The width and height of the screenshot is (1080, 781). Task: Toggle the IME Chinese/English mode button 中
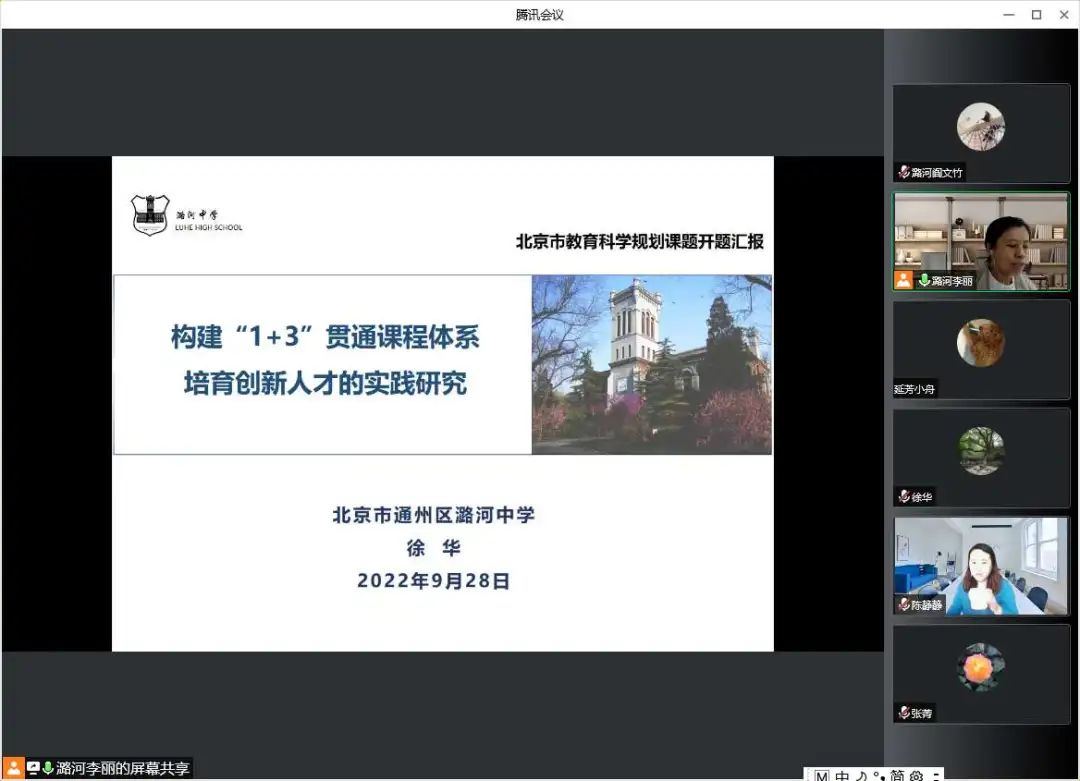[x=842, y=775]
